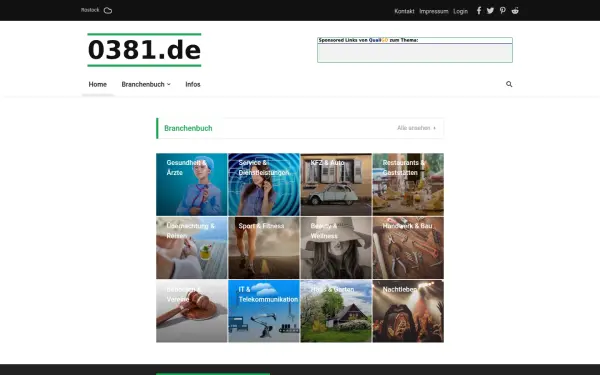Screen dimensions: 600x375
Task: Open the Handwerk & Bau tile
Action: click(x=408, y=248)
